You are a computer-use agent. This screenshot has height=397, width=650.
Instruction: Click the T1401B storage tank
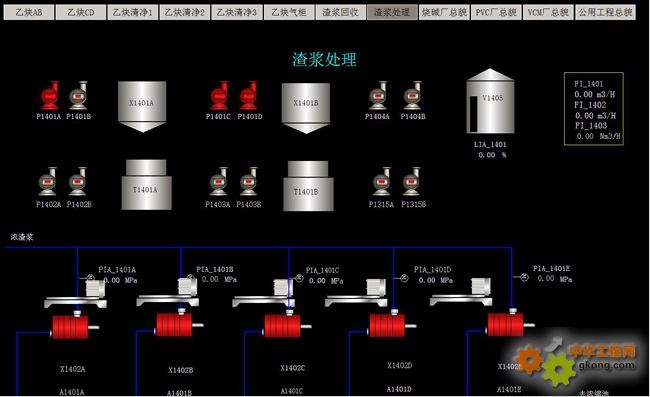pos(308,186)
